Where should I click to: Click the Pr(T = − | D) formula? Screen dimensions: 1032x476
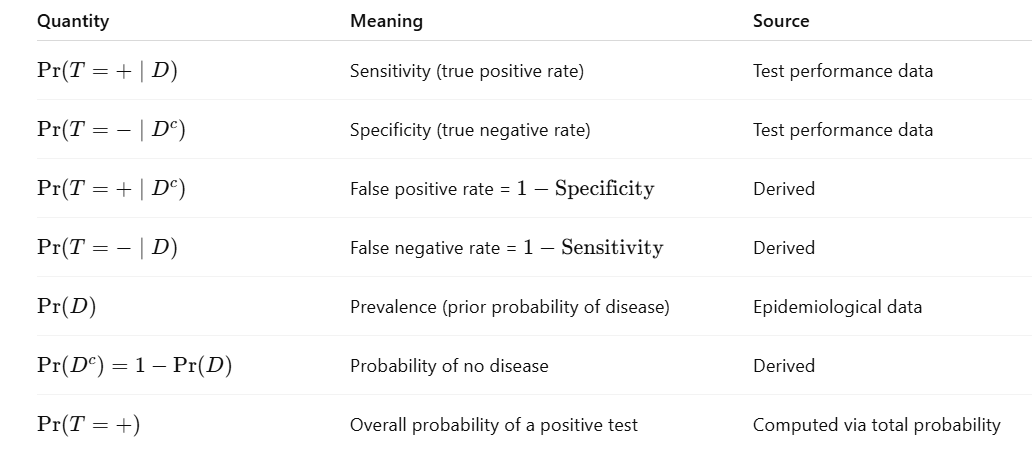pyautogui.click(x=107, y=247)
